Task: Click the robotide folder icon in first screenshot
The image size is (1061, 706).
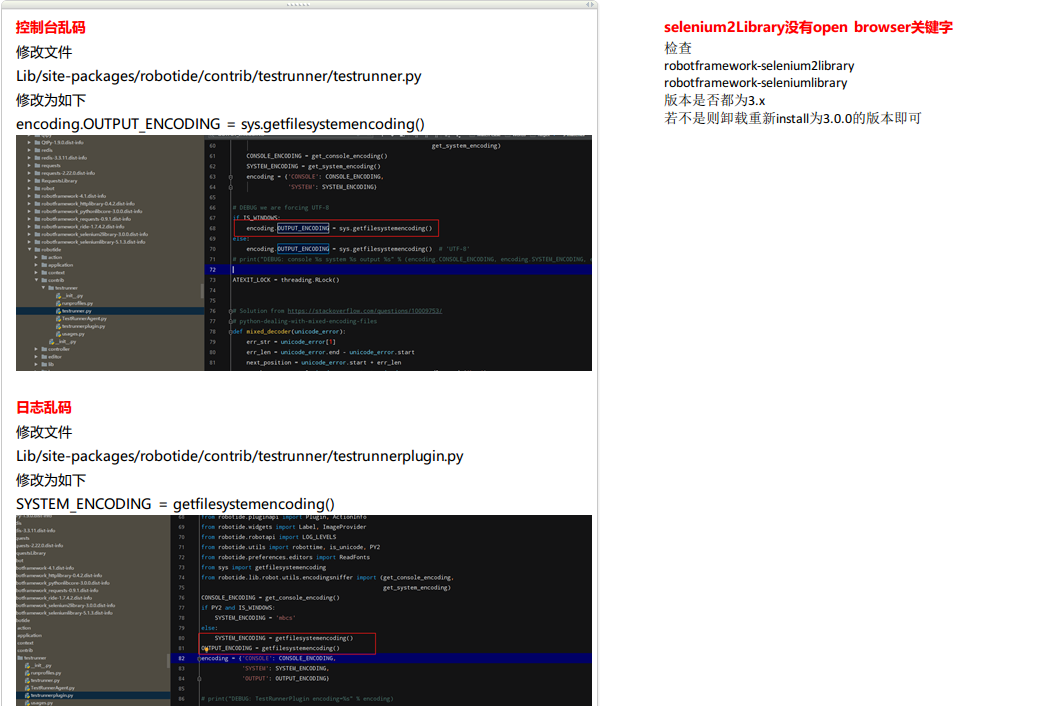Action: point(37,250)
